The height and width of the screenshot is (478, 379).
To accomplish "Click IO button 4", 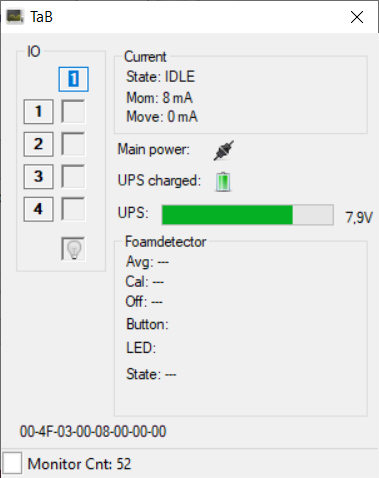I will 38,209.
